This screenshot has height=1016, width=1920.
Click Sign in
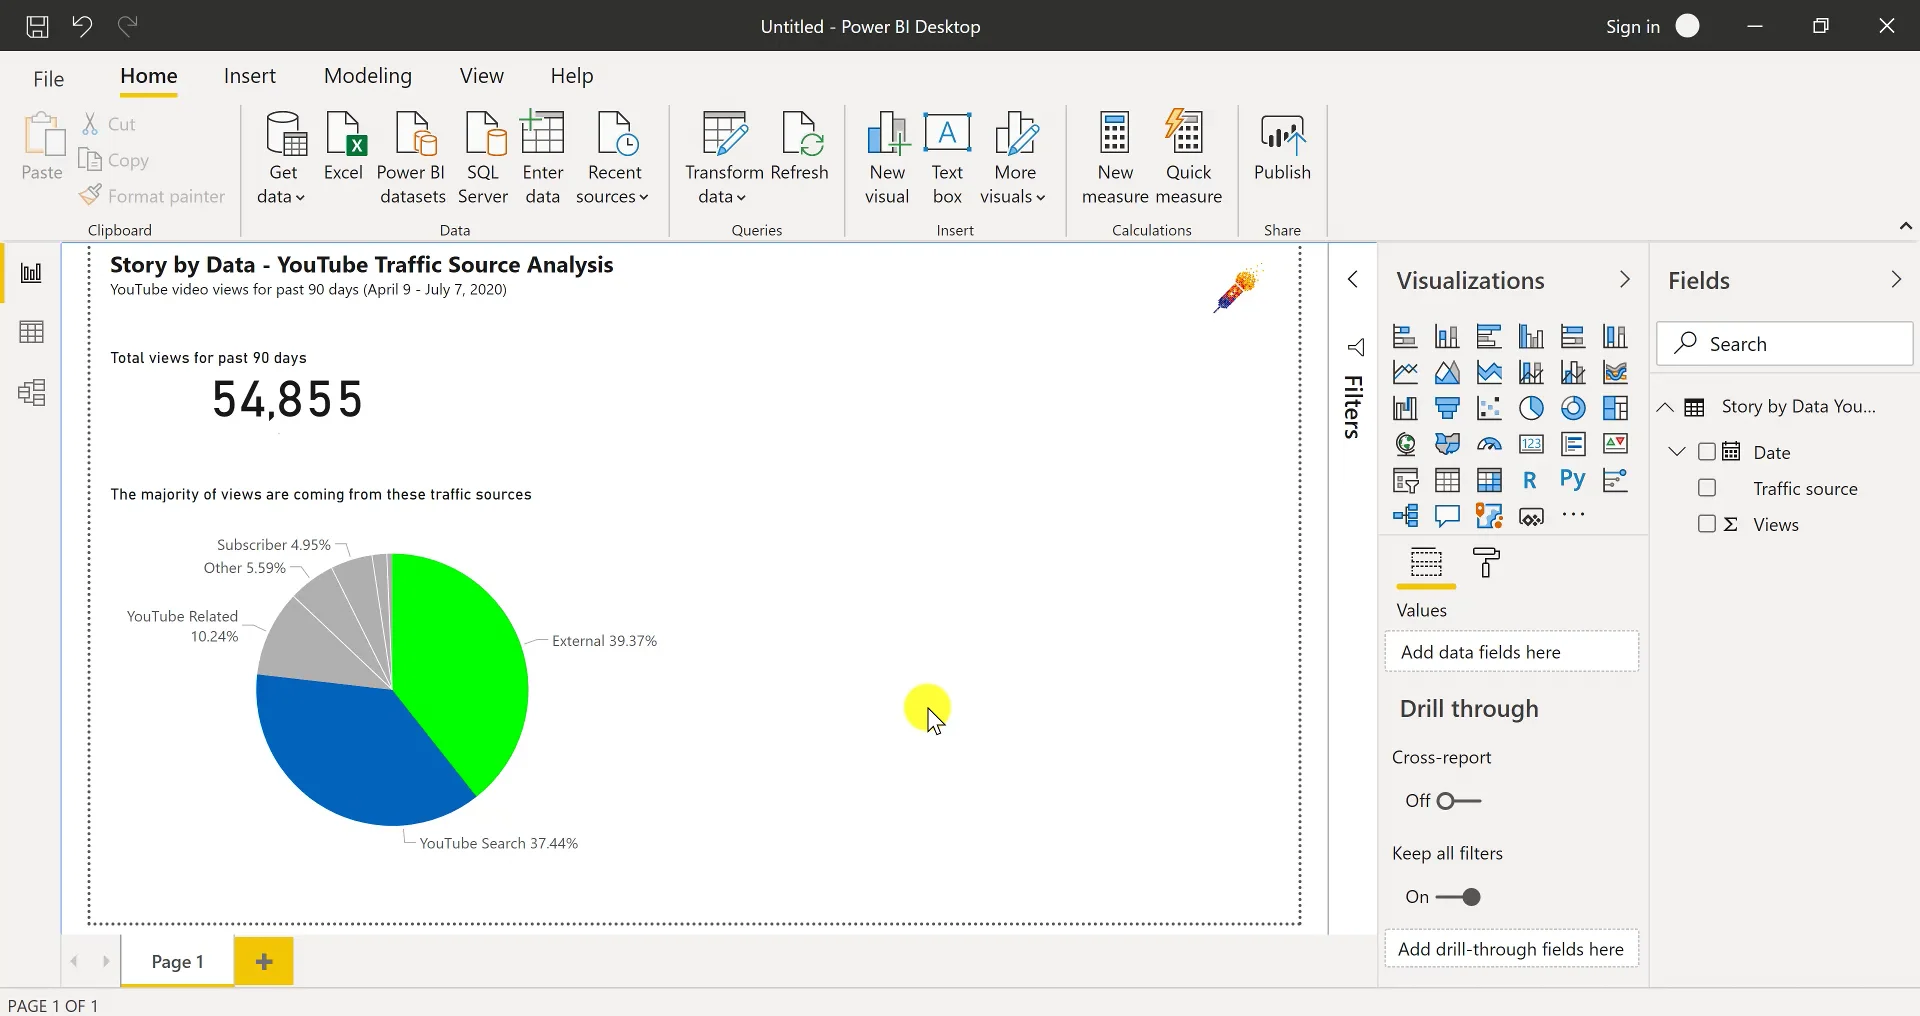click(1633, 27)
